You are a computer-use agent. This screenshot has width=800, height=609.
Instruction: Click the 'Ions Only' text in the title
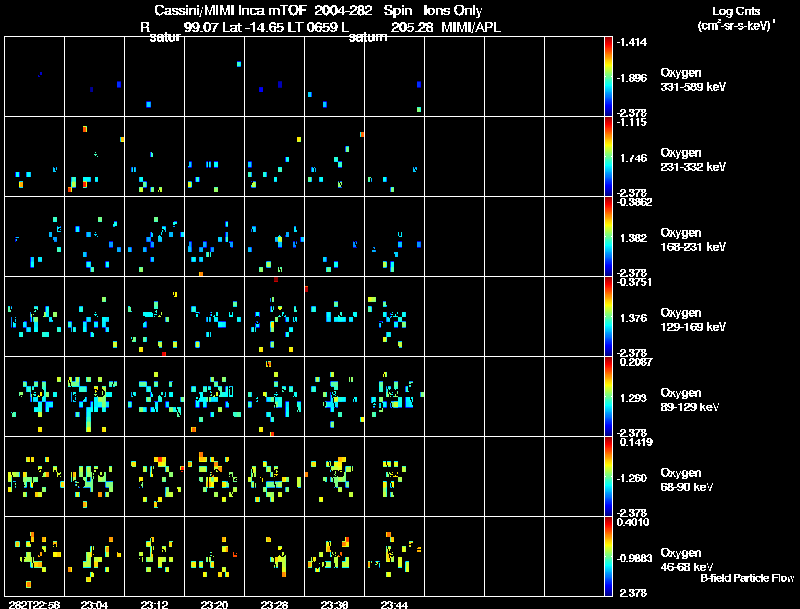pos(453,10)
